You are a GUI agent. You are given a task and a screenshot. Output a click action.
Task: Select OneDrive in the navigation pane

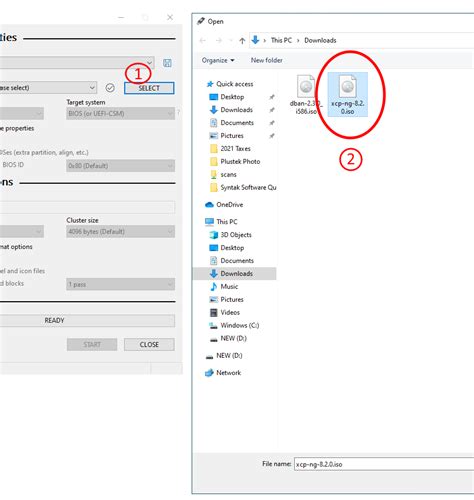pyautogui.click(x=229, y=205)
